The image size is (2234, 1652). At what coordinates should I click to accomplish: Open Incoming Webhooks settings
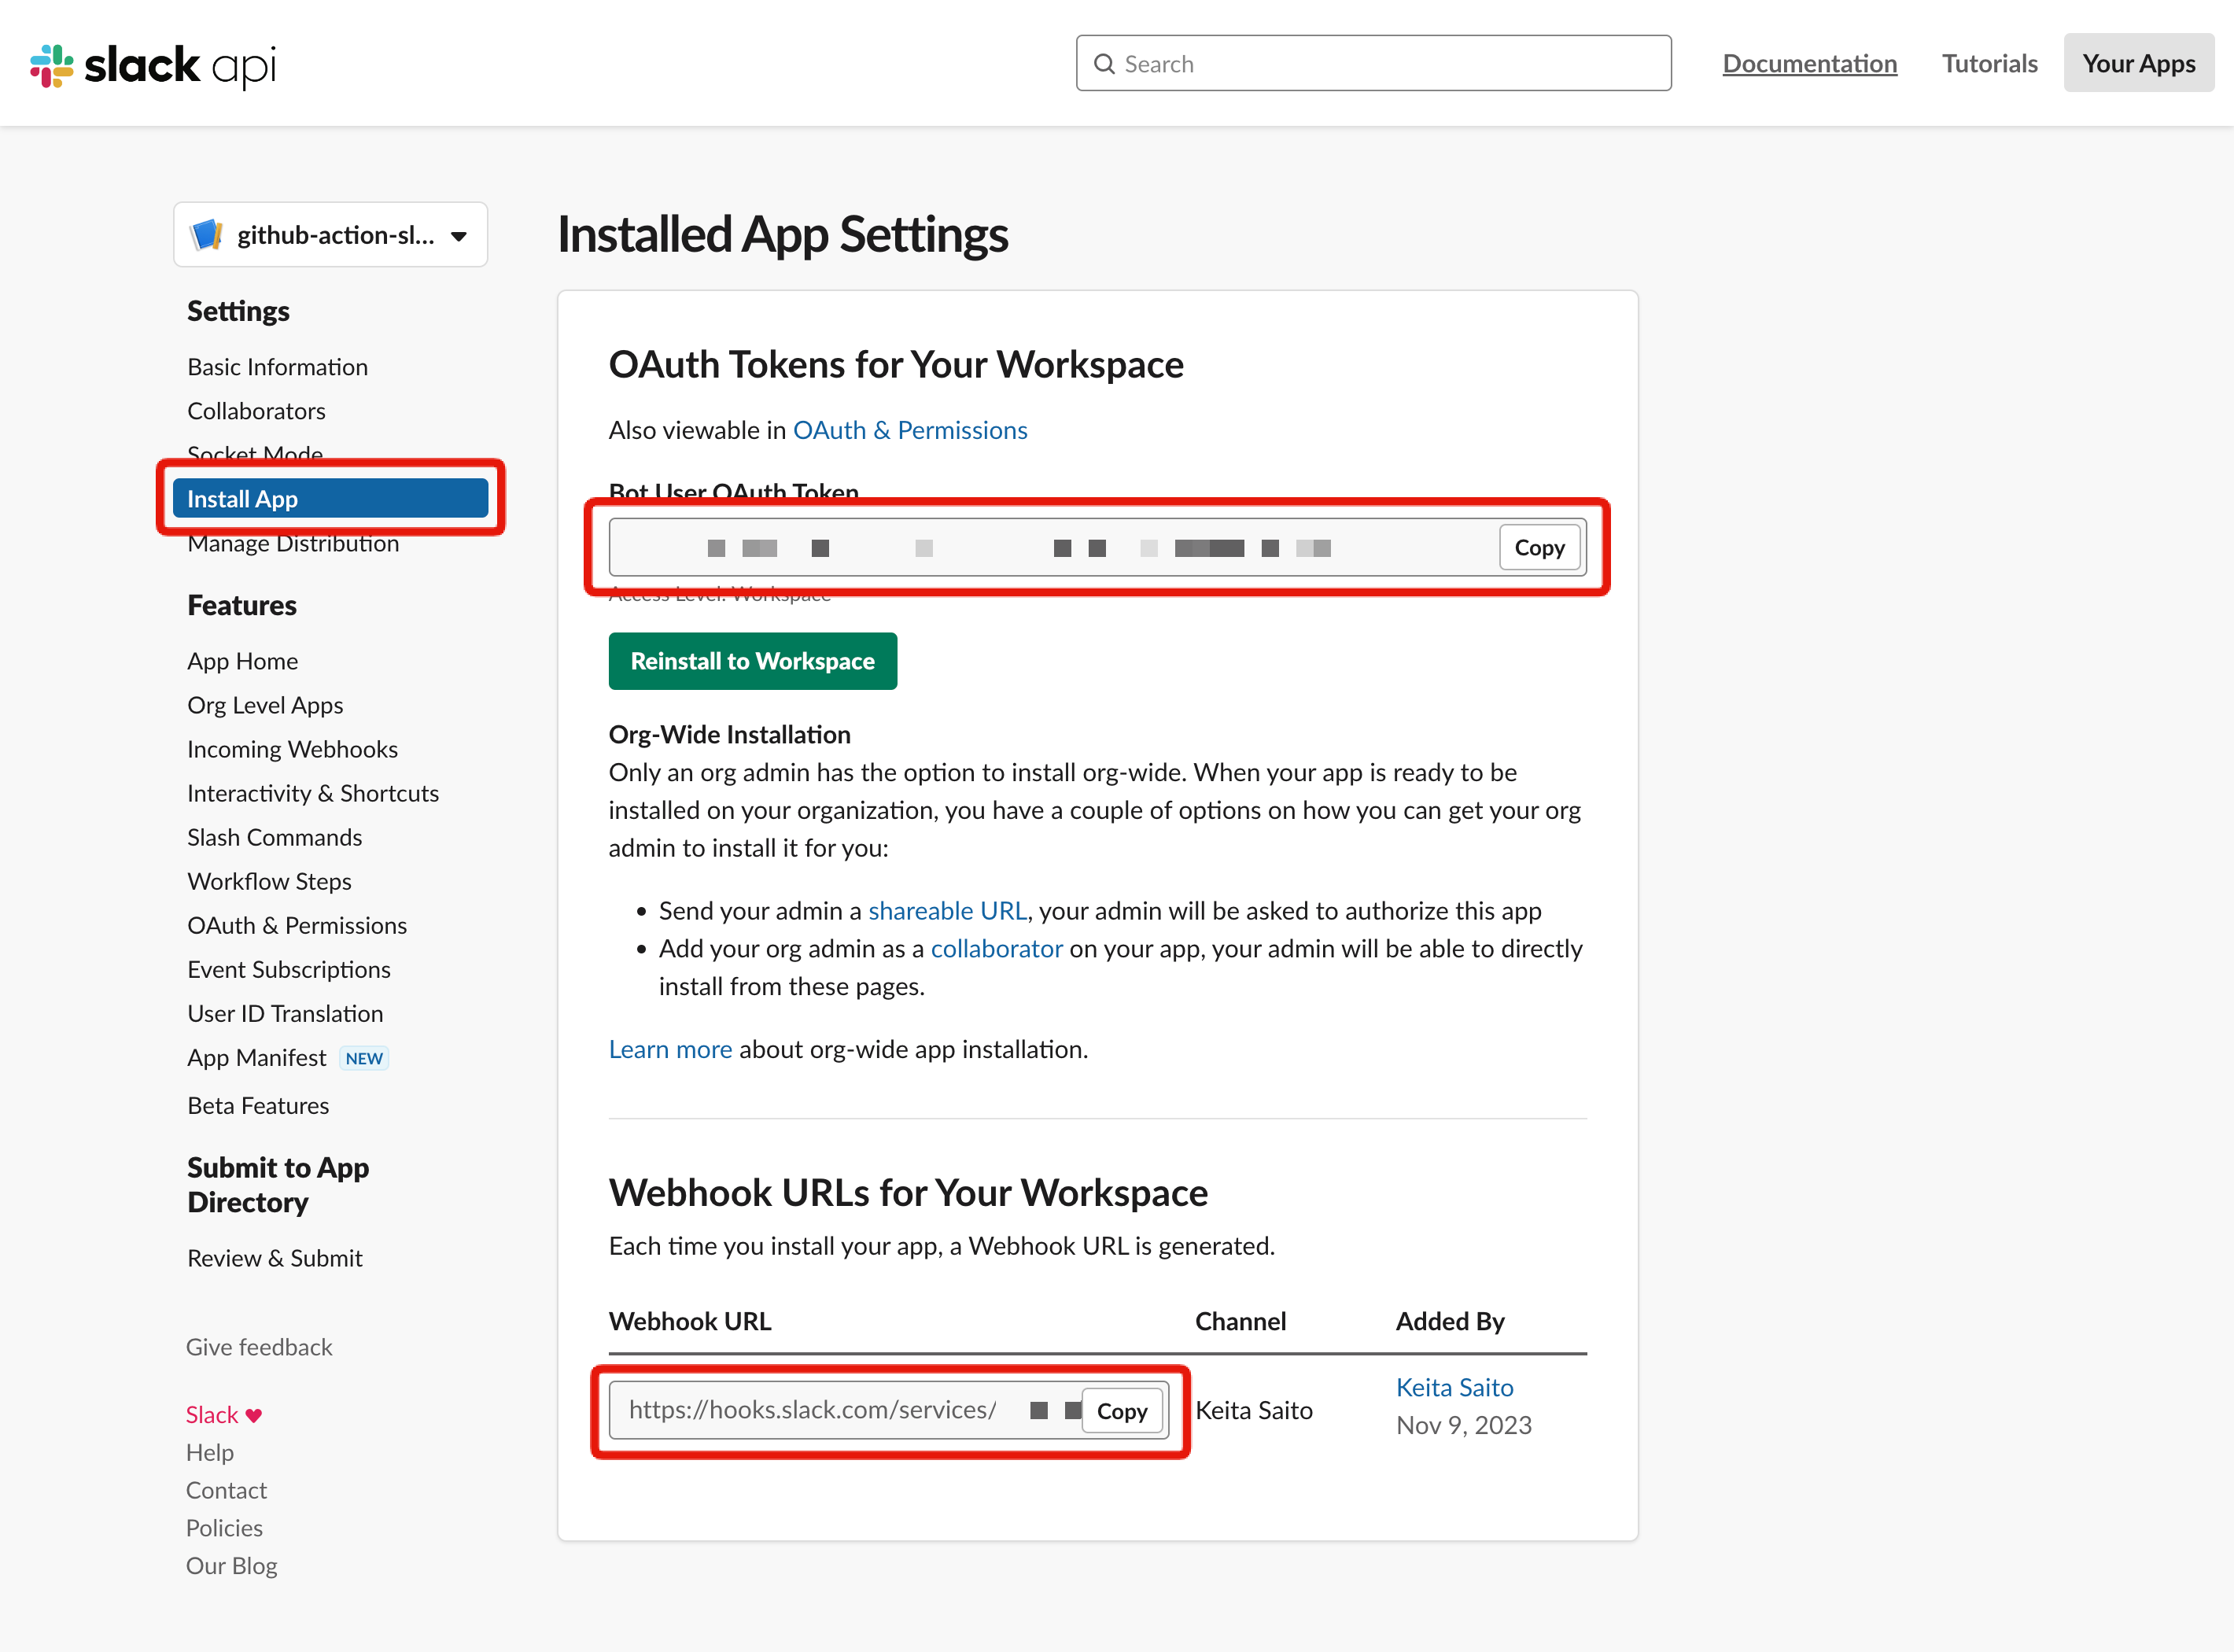292,748
